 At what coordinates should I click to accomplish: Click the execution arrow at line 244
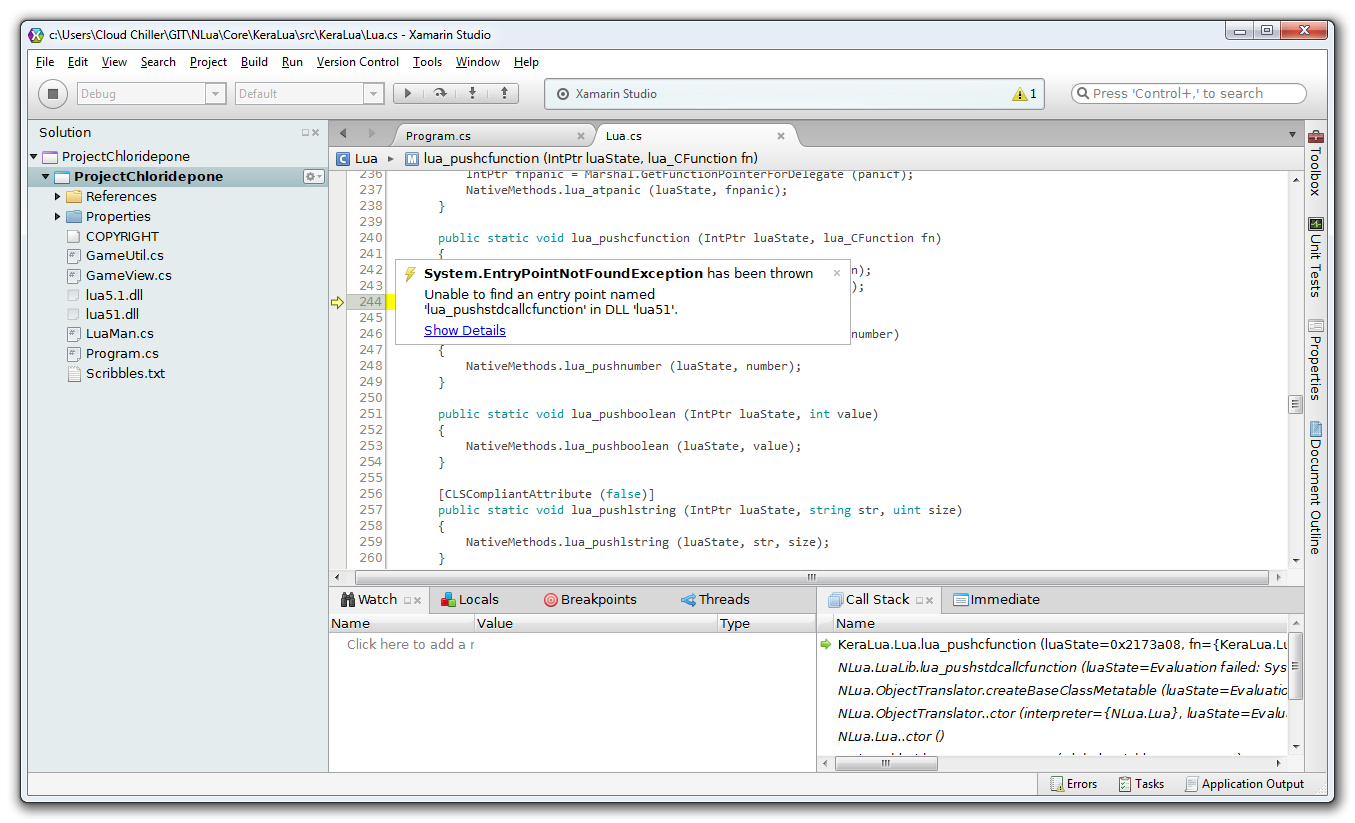coord(338,302)
